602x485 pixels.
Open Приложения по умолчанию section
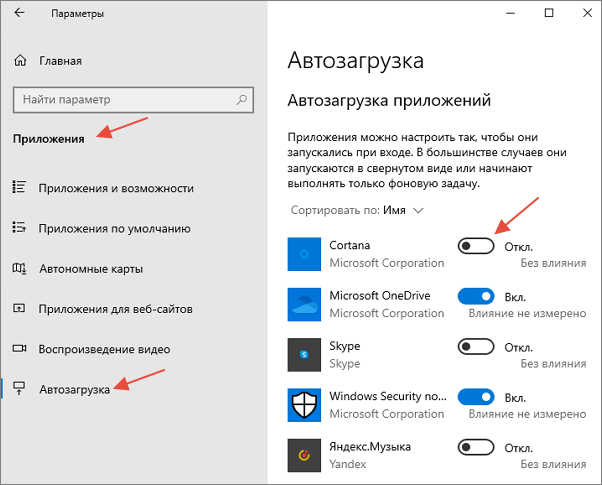(x=114, y=229)
